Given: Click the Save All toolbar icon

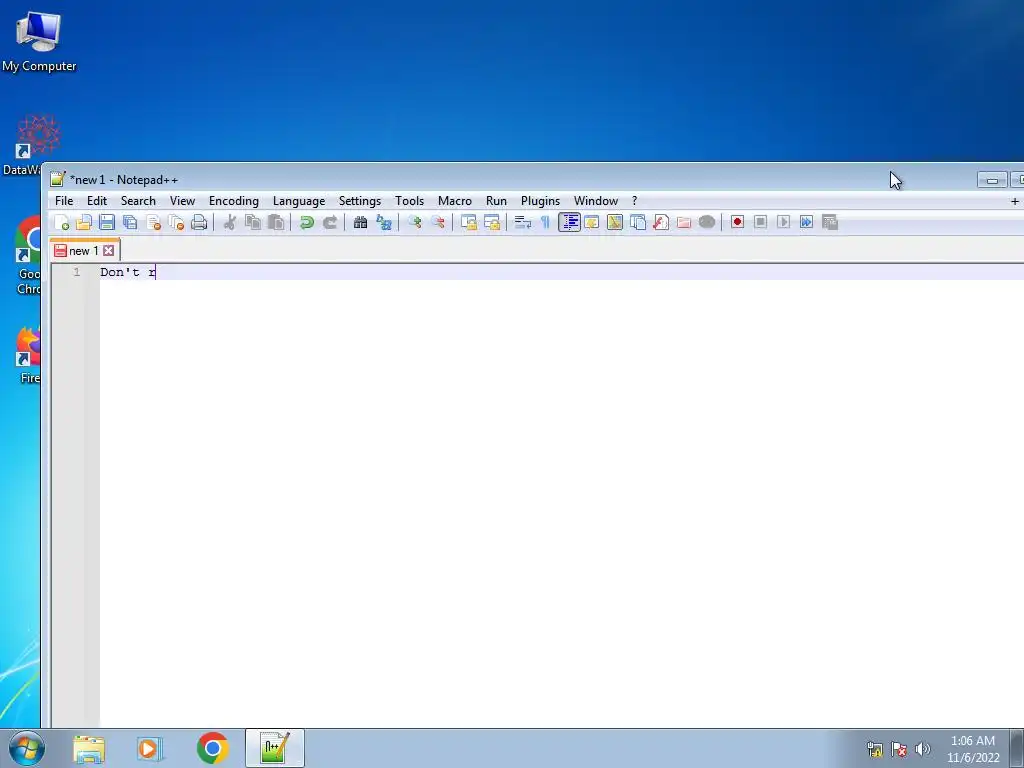Looking at the screenshot, I should pos(130,222).
